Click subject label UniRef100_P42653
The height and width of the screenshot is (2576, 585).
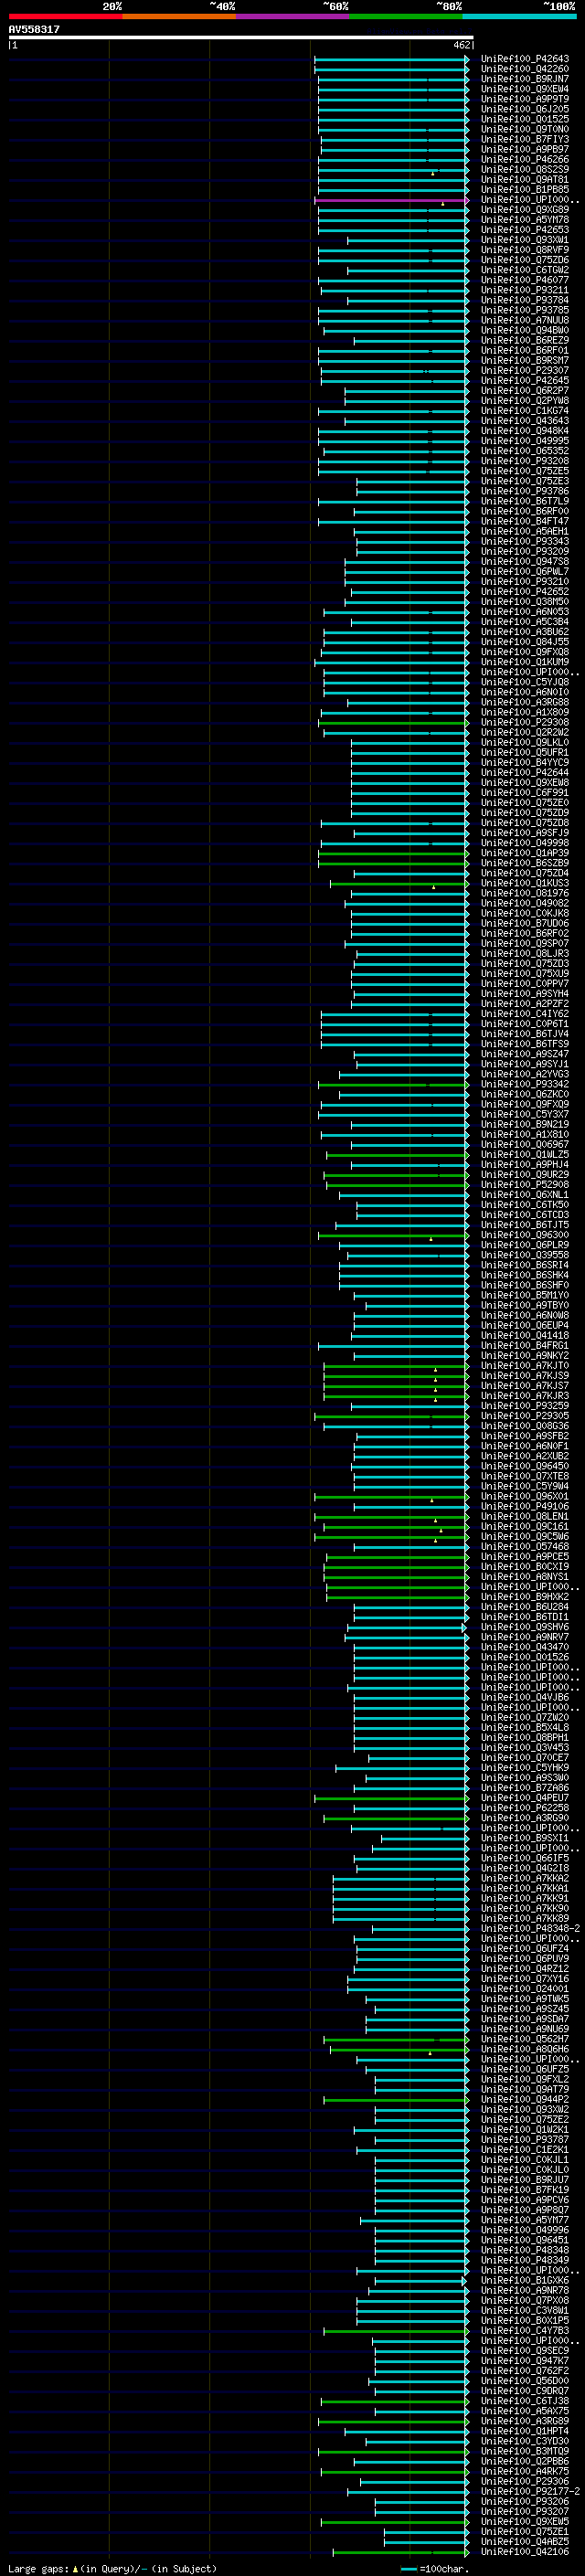click(524, 230)
